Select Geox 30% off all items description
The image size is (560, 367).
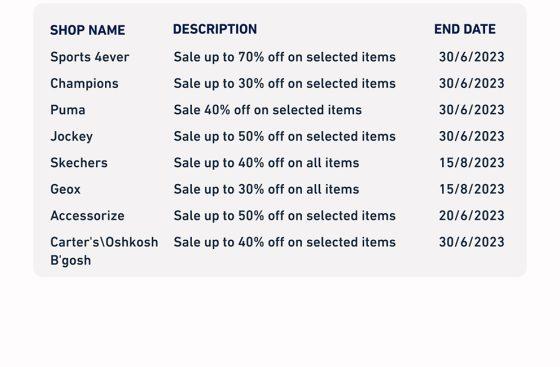pos(266,189)
